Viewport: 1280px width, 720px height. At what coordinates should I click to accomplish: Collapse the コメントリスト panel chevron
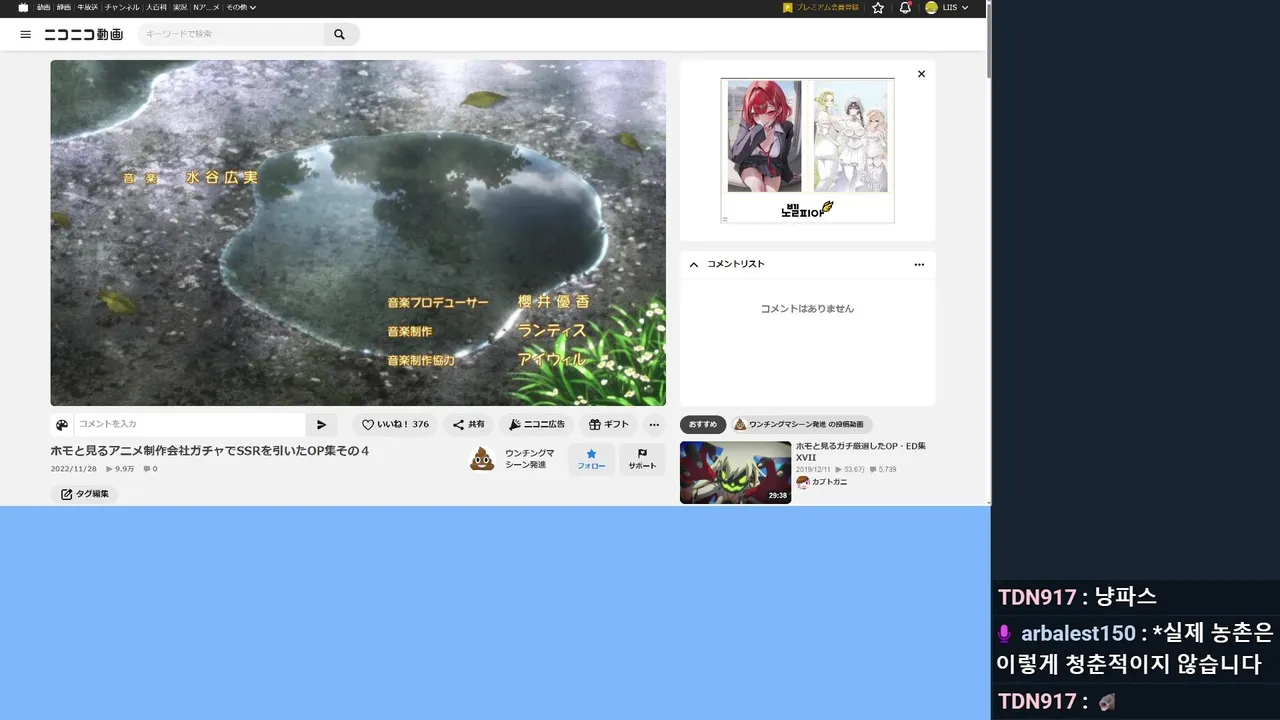[694, 264]
